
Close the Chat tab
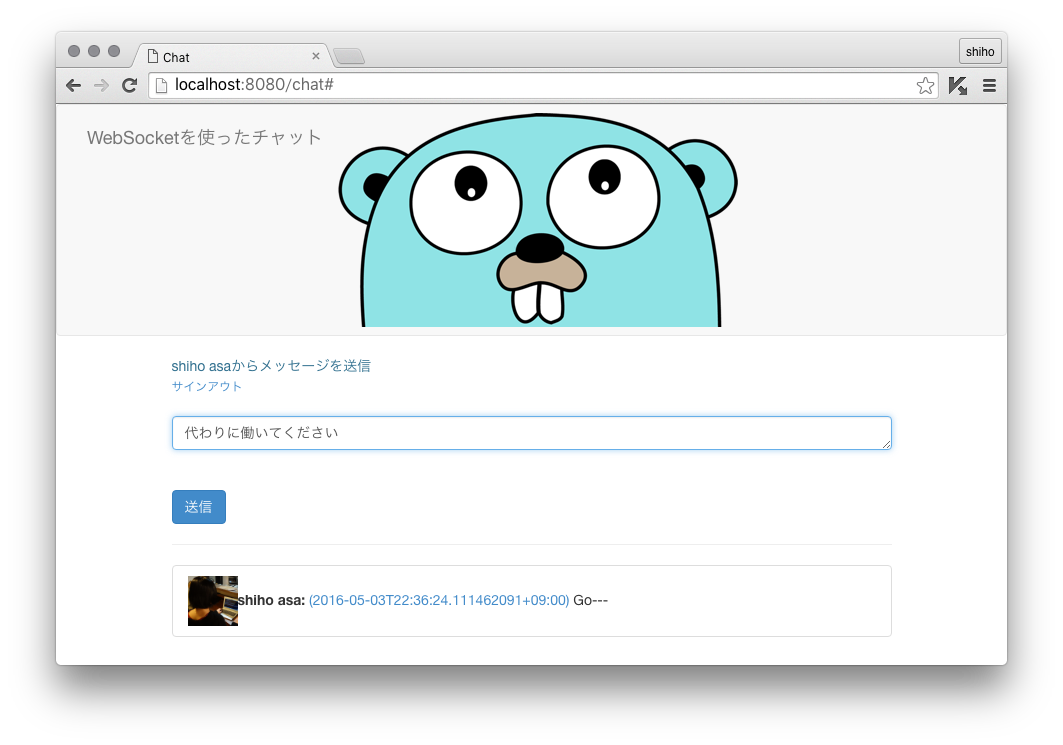315,56
